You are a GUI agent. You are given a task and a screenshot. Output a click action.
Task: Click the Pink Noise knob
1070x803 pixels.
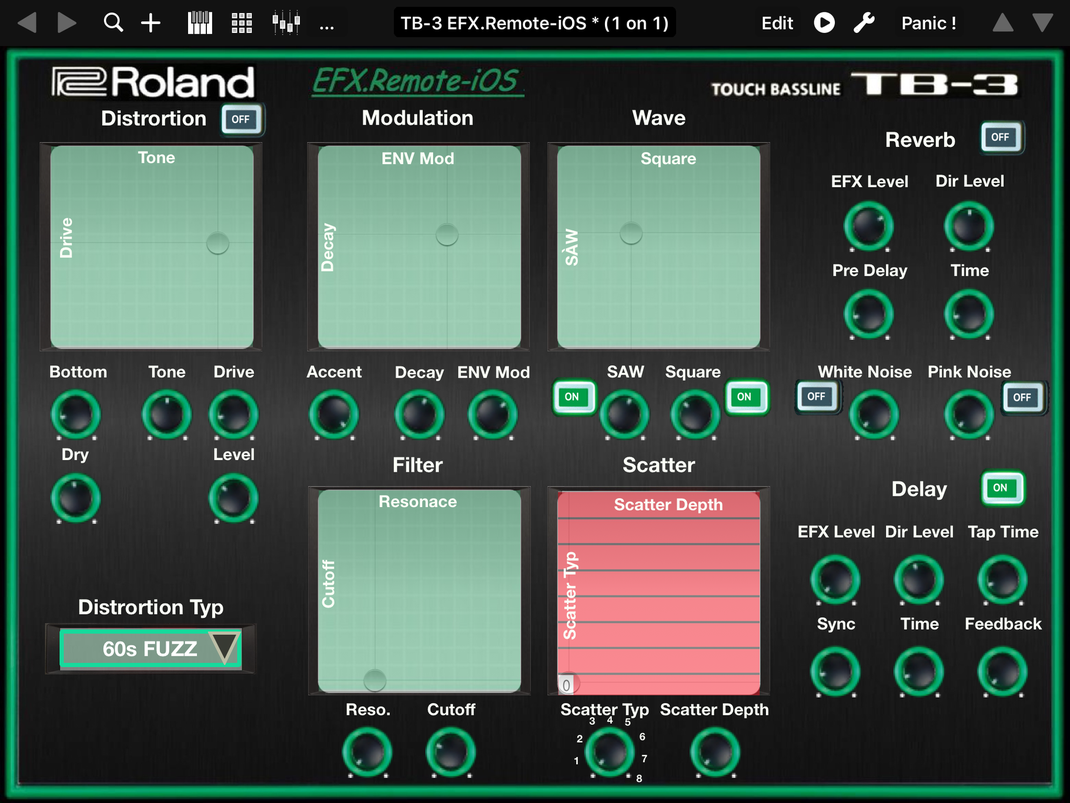click(969, 414)
